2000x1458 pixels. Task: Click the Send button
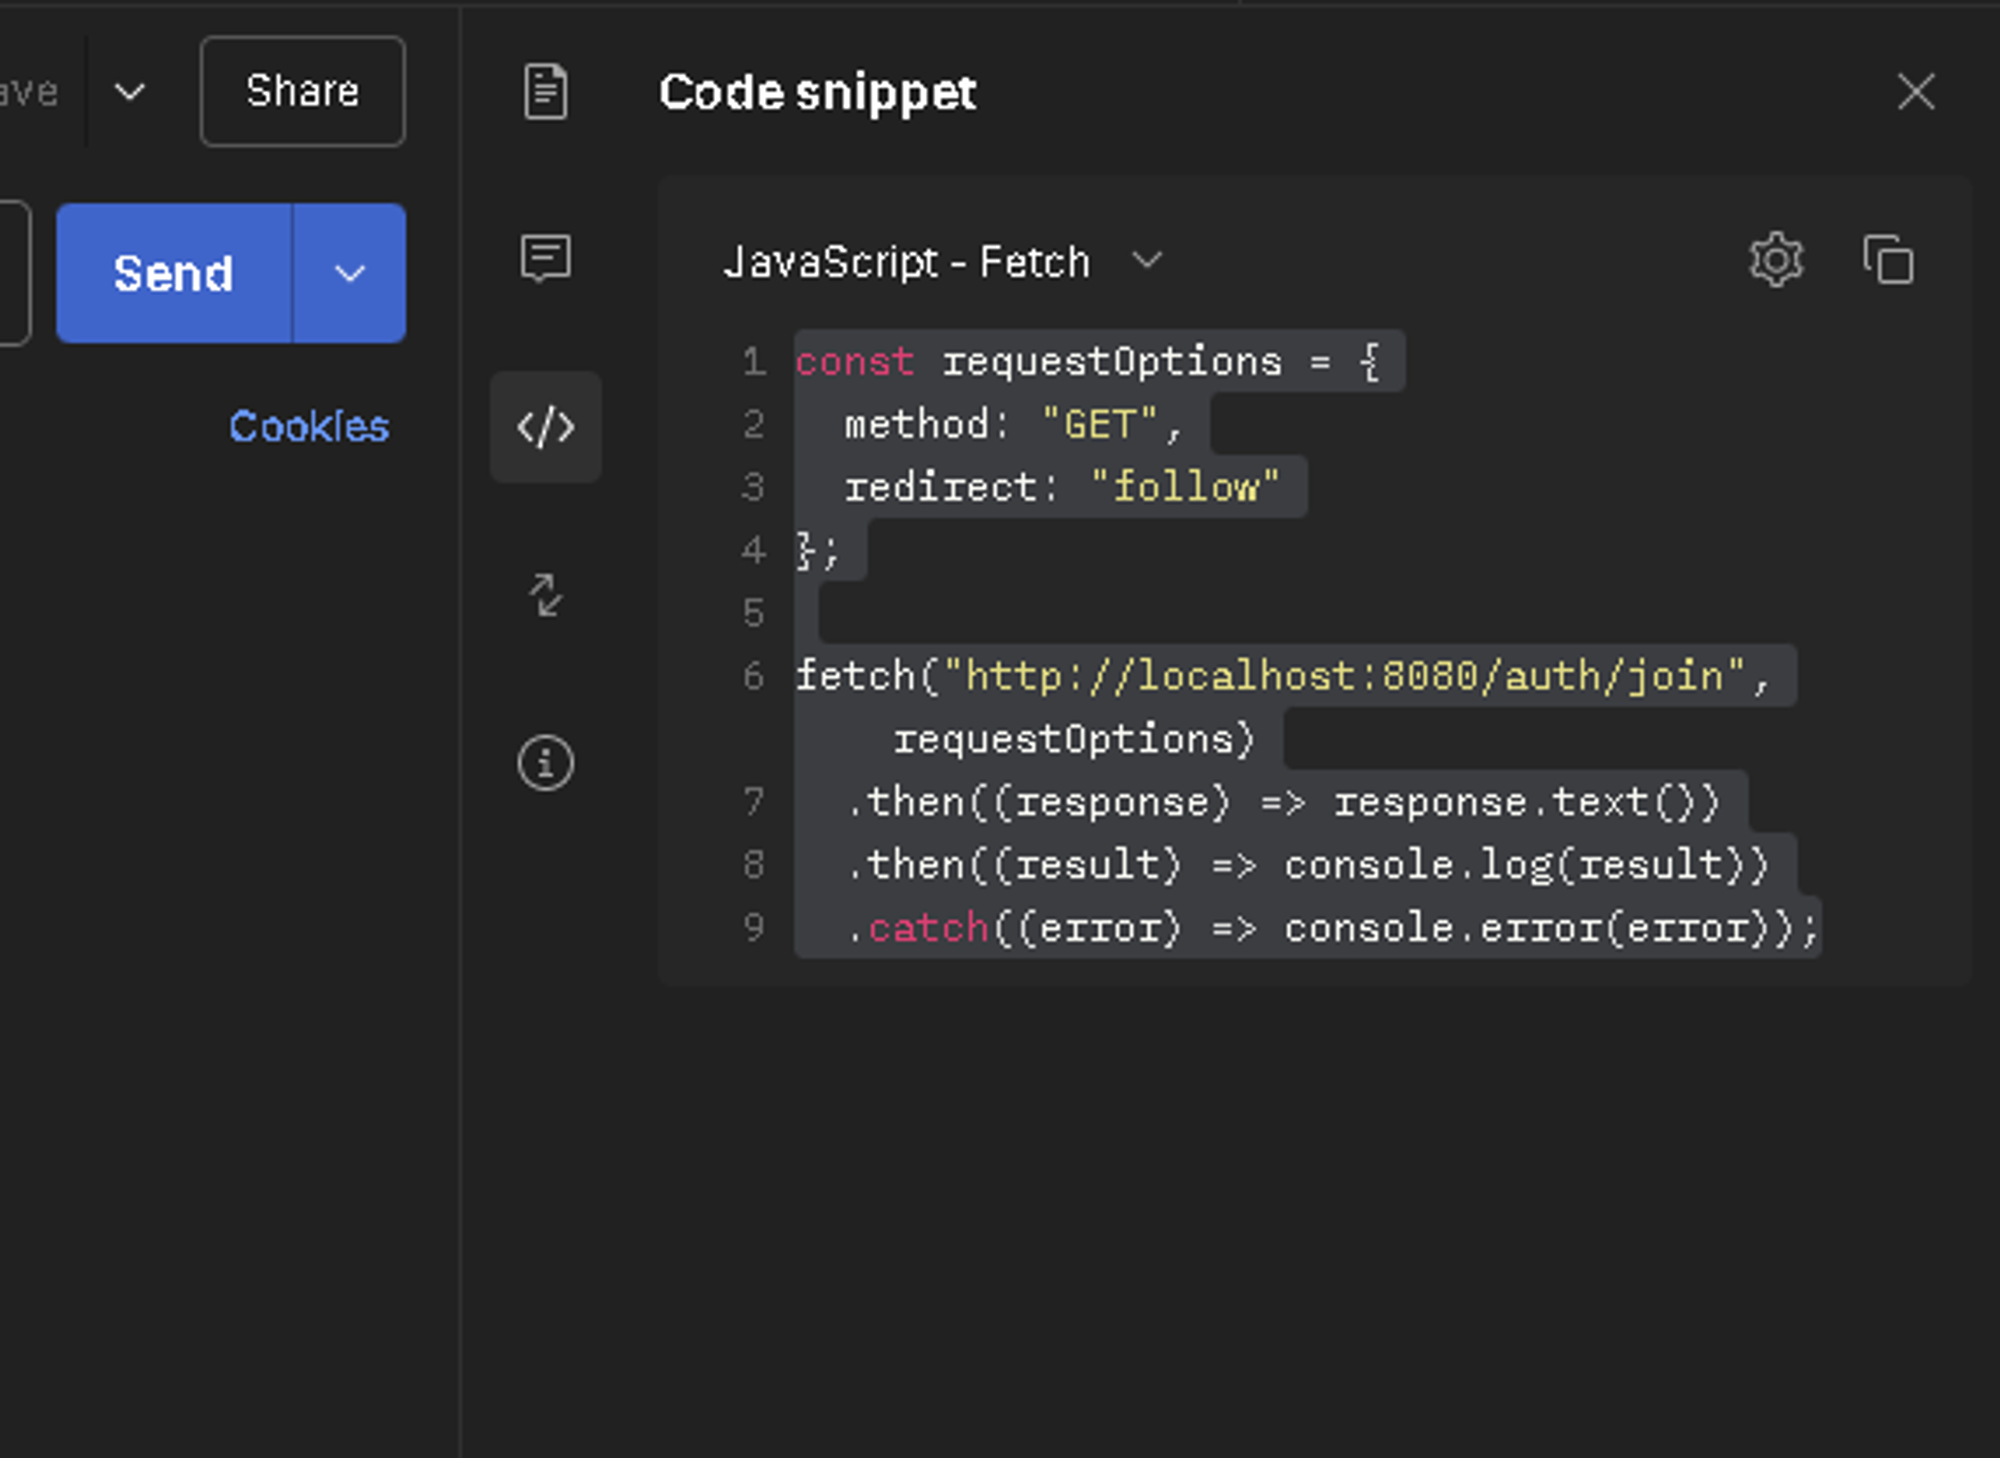coord(174,273)
